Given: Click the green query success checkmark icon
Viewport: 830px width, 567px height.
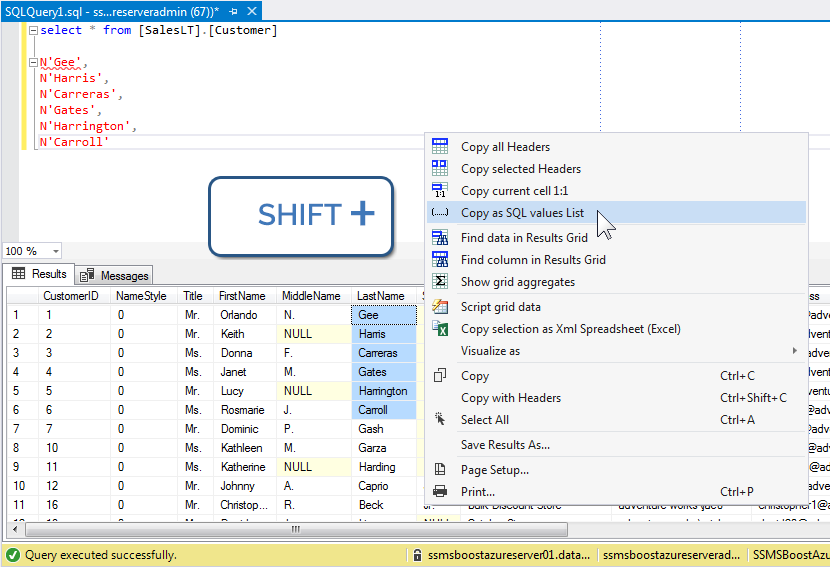Looking at the screenshot, I should coord(13,555).
